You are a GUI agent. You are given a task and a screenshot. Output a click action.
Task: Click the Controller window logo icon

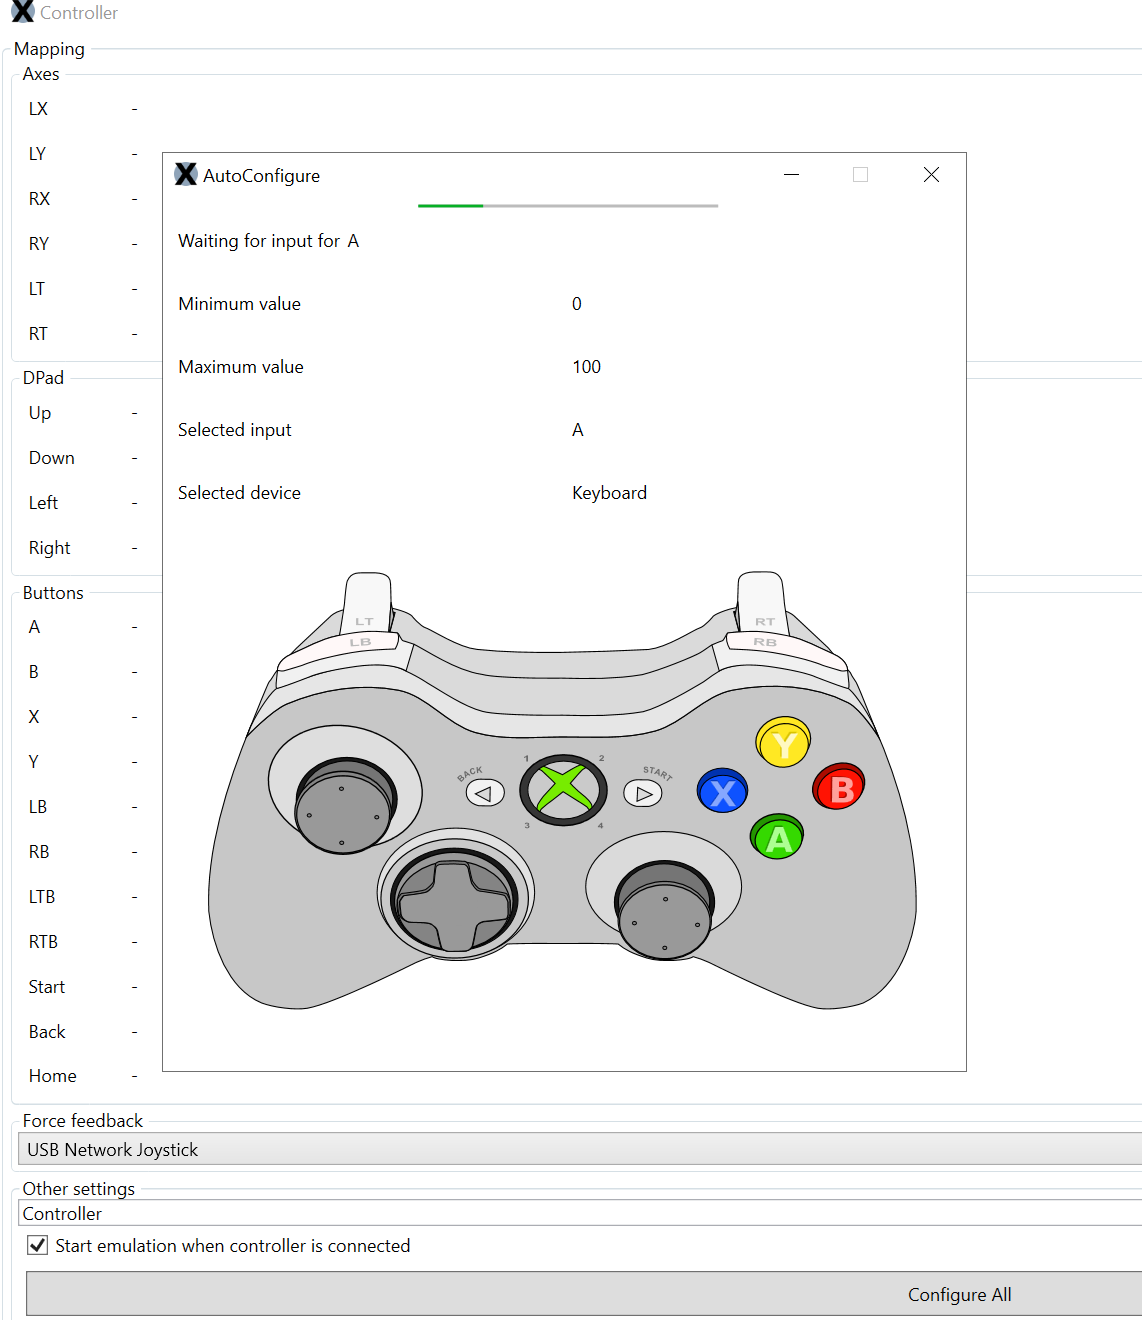tap(22, 12)
